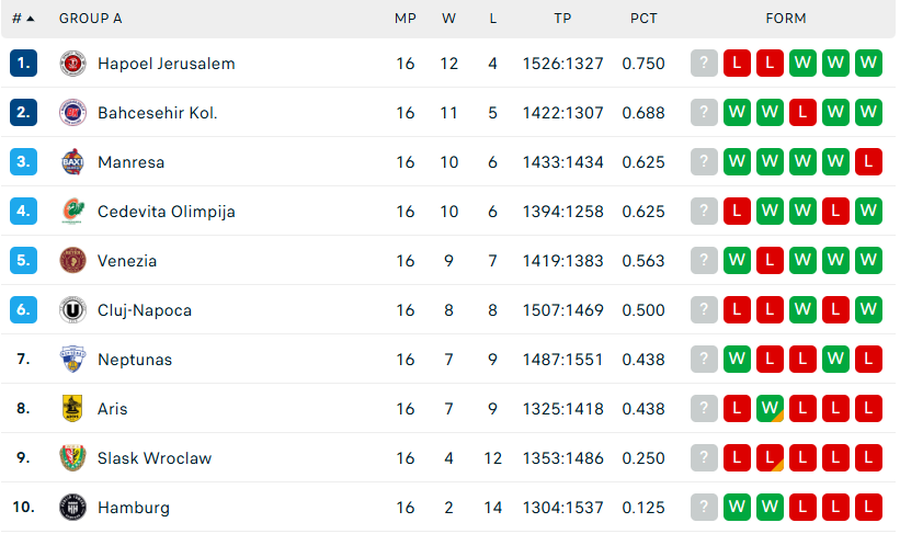The width and height of the screenshot is (900, 534).
Task: Open the Slask Wroclaw team link
Action: [x=154, y=458]
